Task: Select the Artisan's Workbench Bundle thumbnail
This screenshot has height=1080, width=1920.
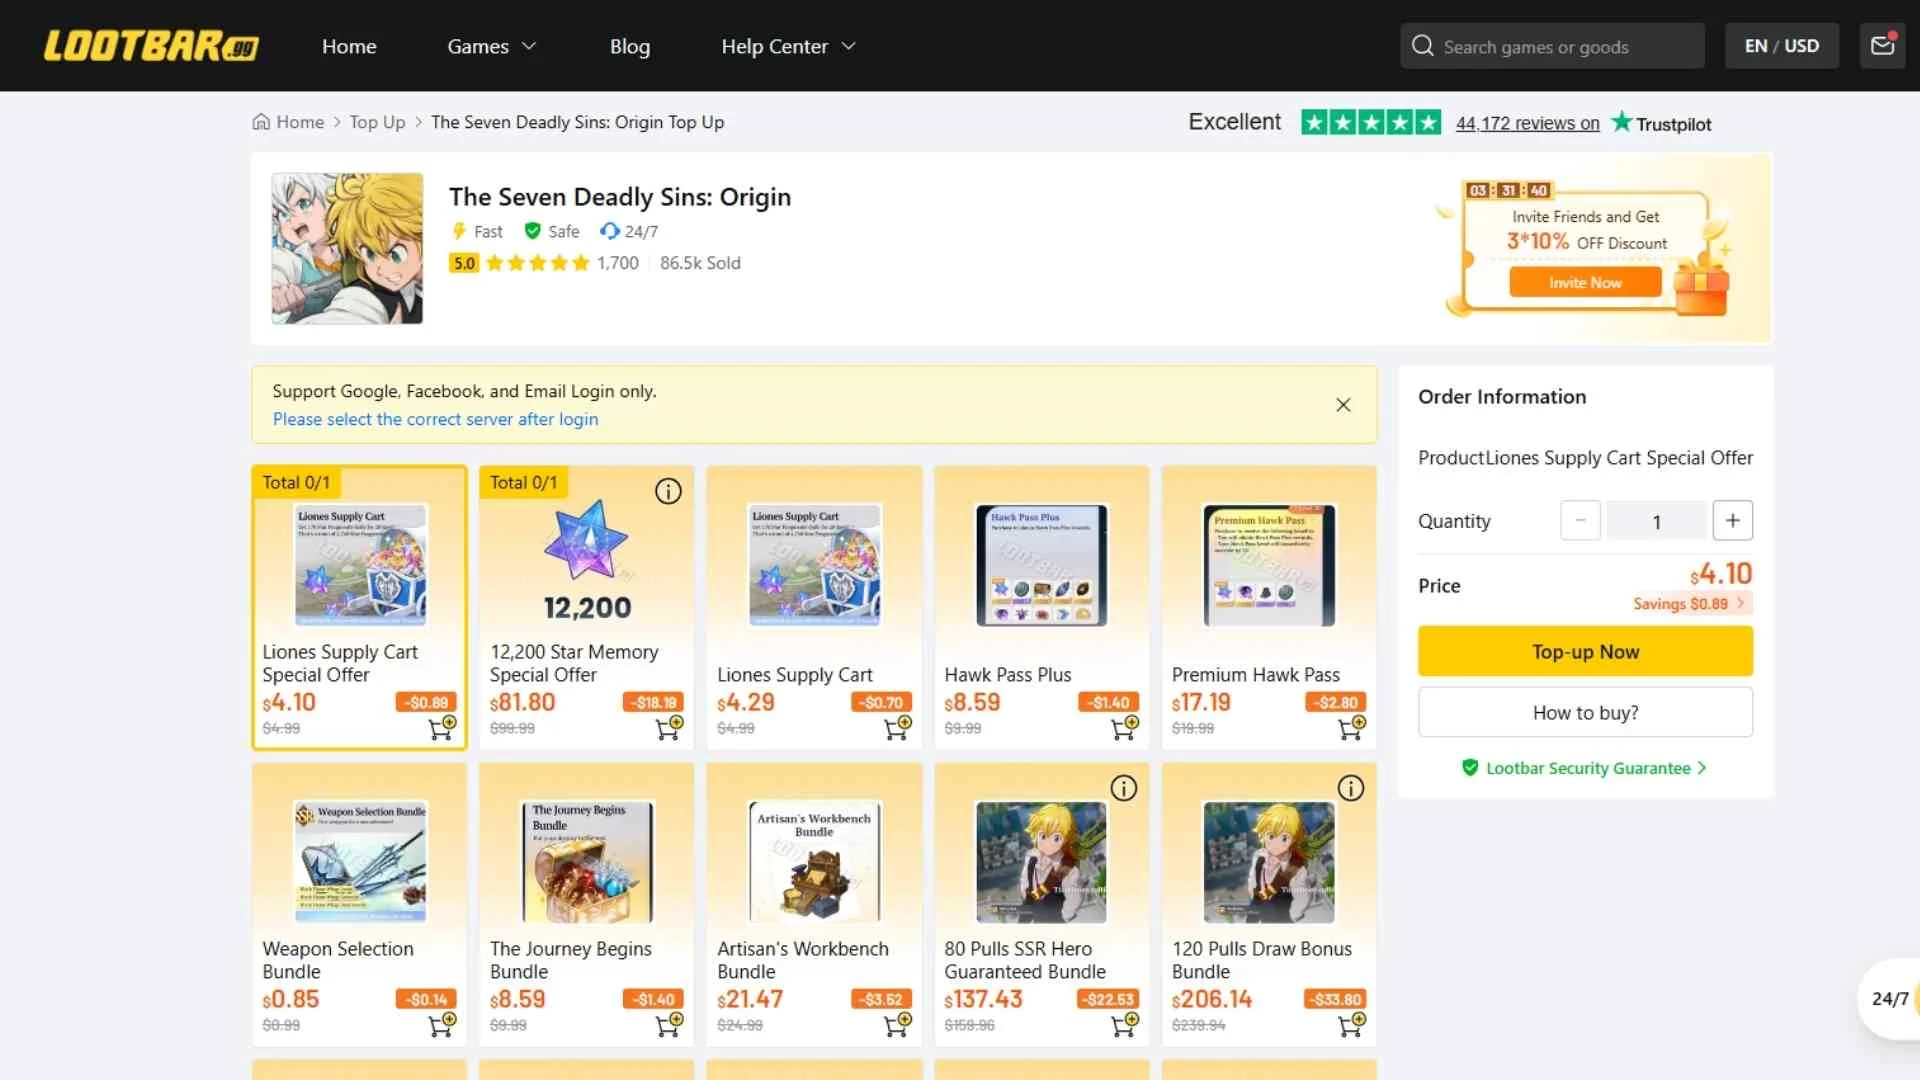Action: click(x=814, y=861)
